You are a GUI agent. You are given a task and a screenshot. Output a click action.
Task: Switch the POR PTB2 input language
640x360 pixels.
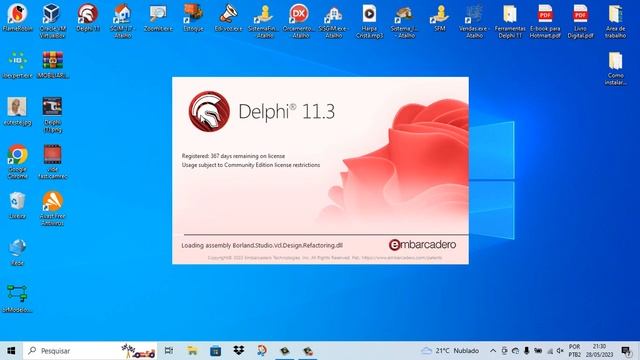(574, 351)
